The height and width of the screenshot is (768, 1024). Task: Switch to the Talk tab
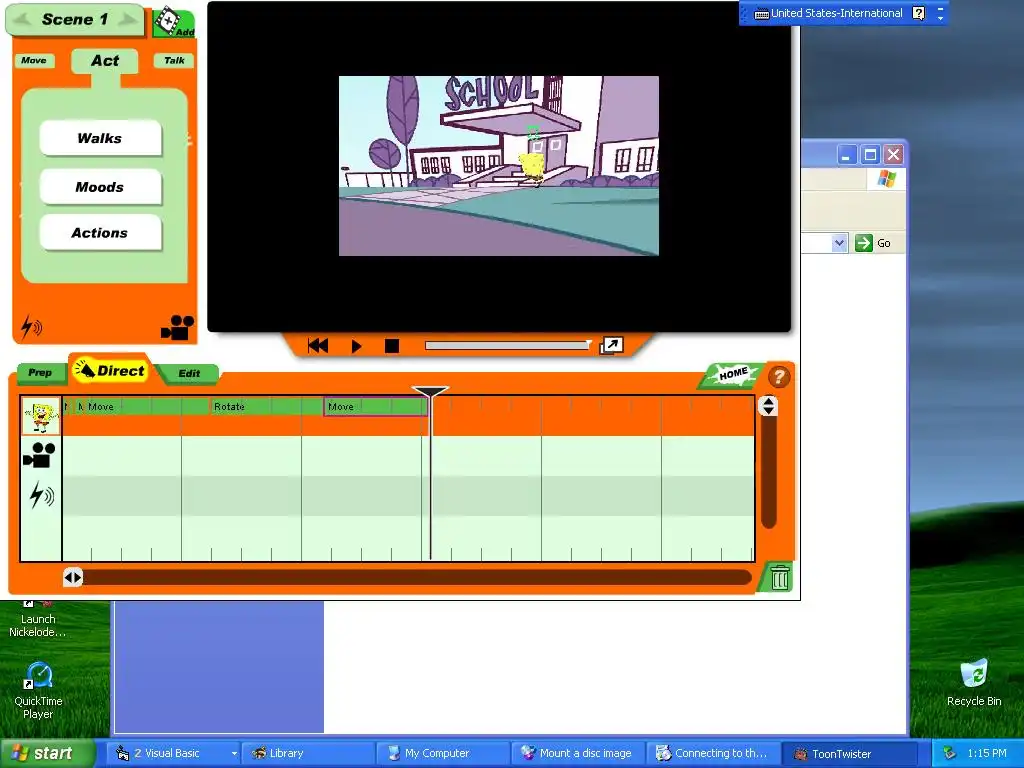tap(174, 61)
